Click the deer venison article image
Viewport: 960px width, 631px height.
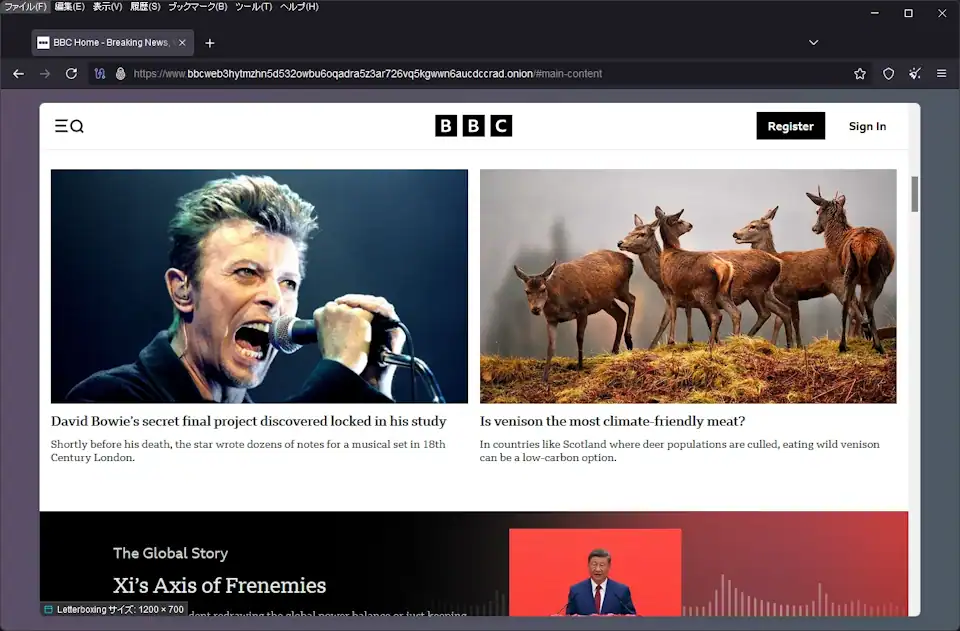point(688,286)
